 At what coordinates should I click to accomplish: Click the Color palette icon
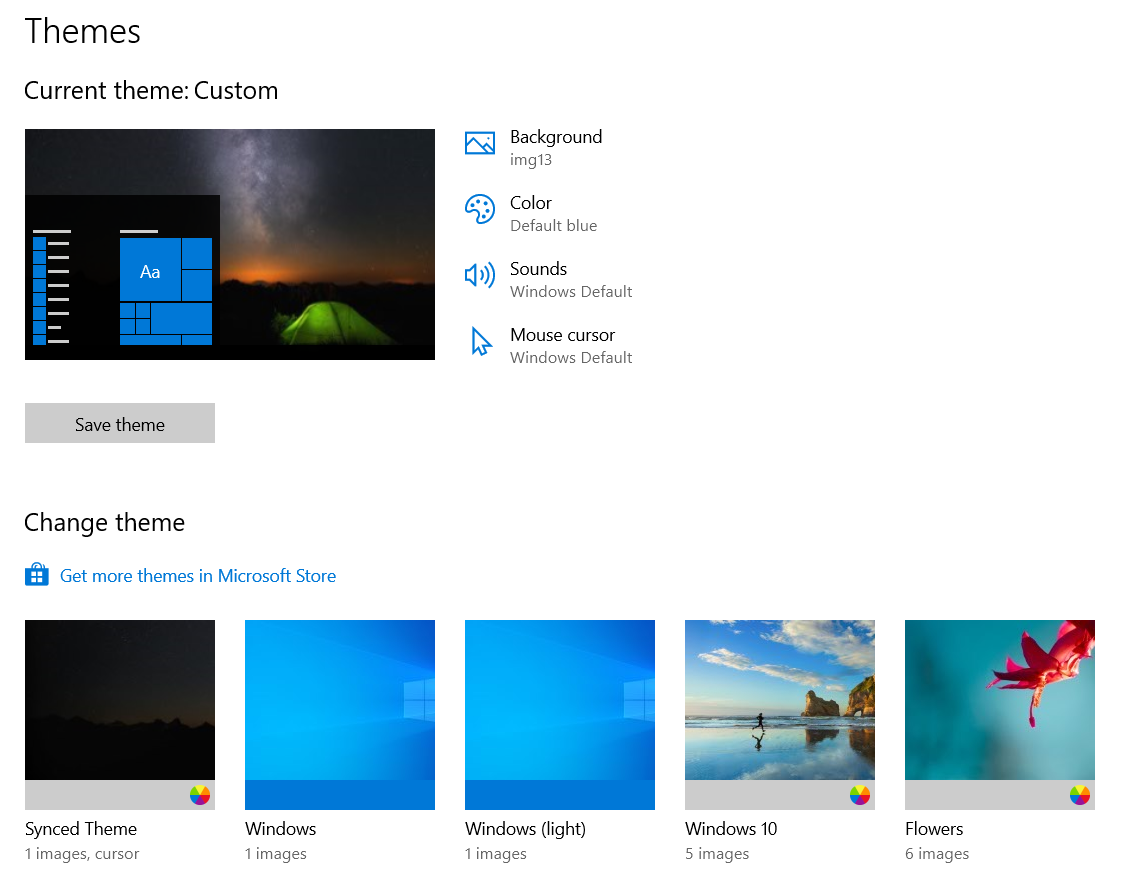(x=480, y=209)
